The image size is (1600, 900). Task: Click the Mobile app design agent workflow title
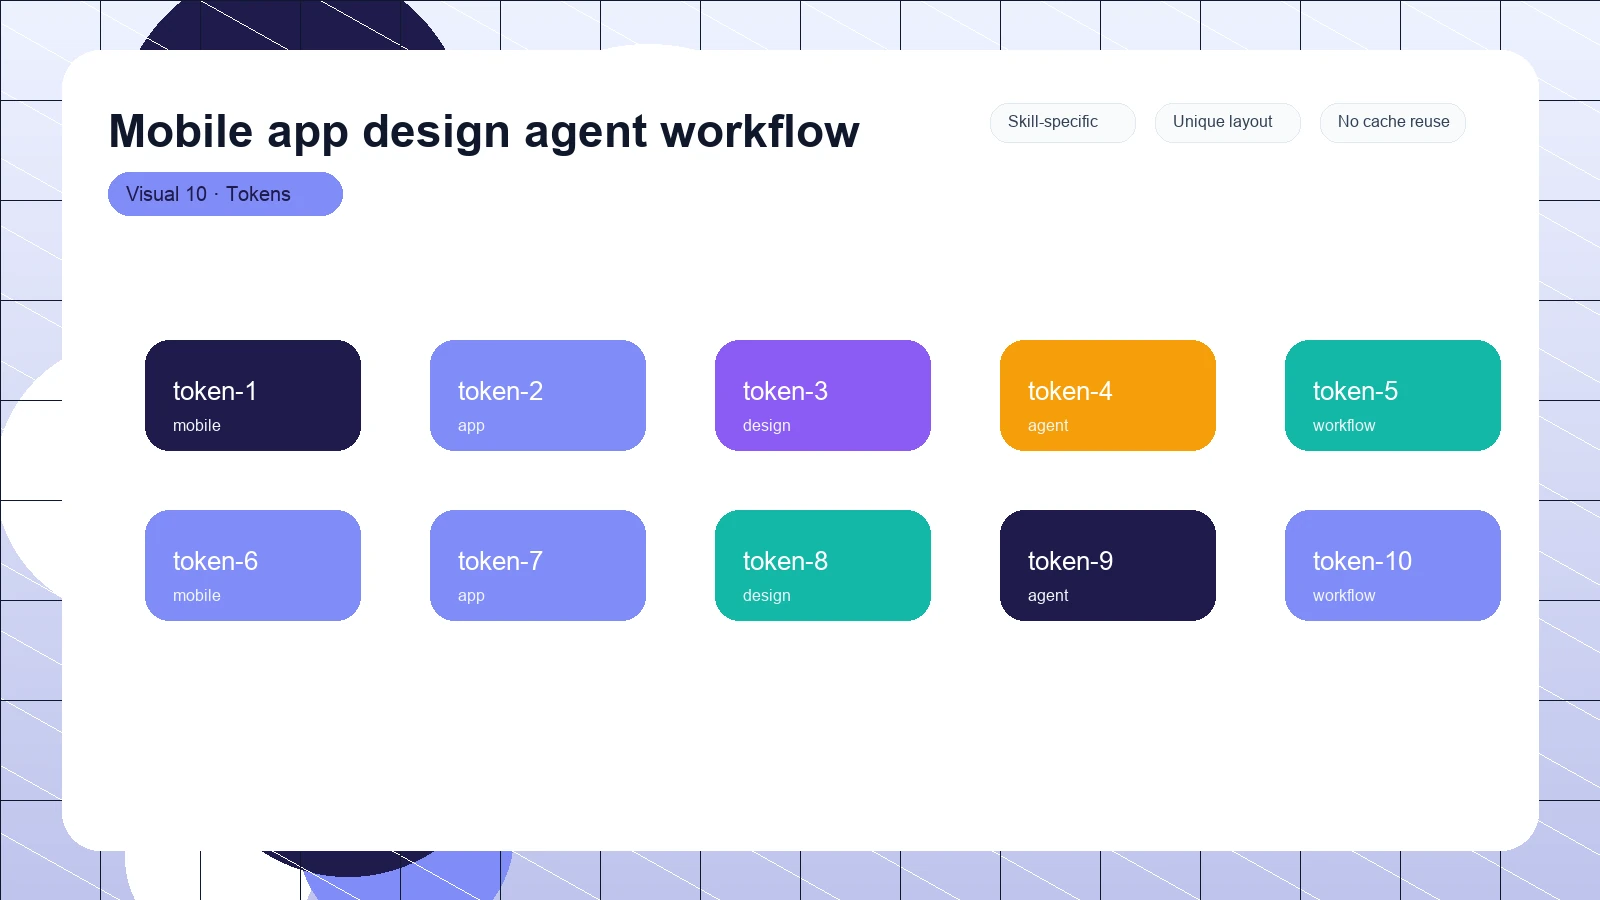tap(484, 131)
